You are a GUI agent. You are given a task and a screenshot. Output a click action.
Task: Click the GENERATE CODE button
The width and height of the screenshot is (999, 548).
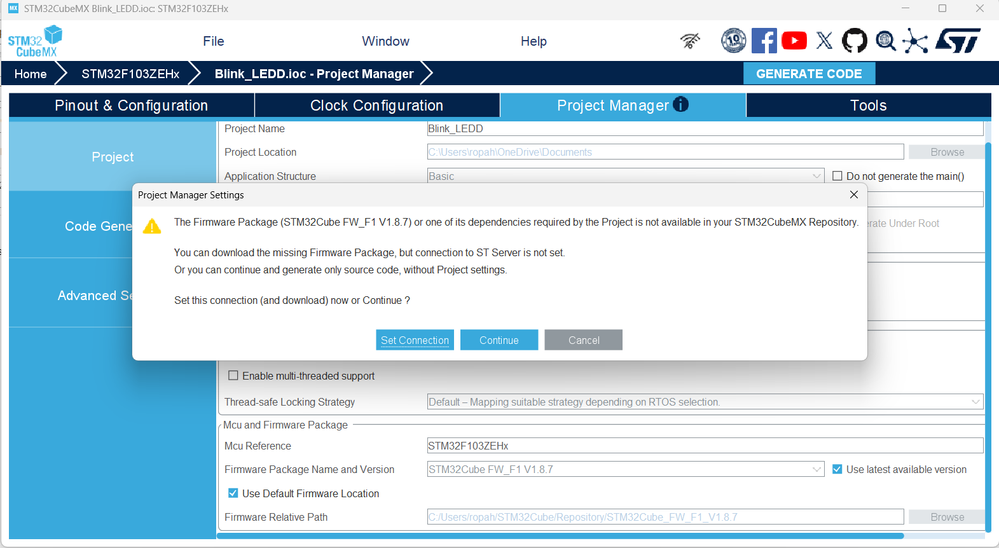pyautogui.click(x=809, y=73)
